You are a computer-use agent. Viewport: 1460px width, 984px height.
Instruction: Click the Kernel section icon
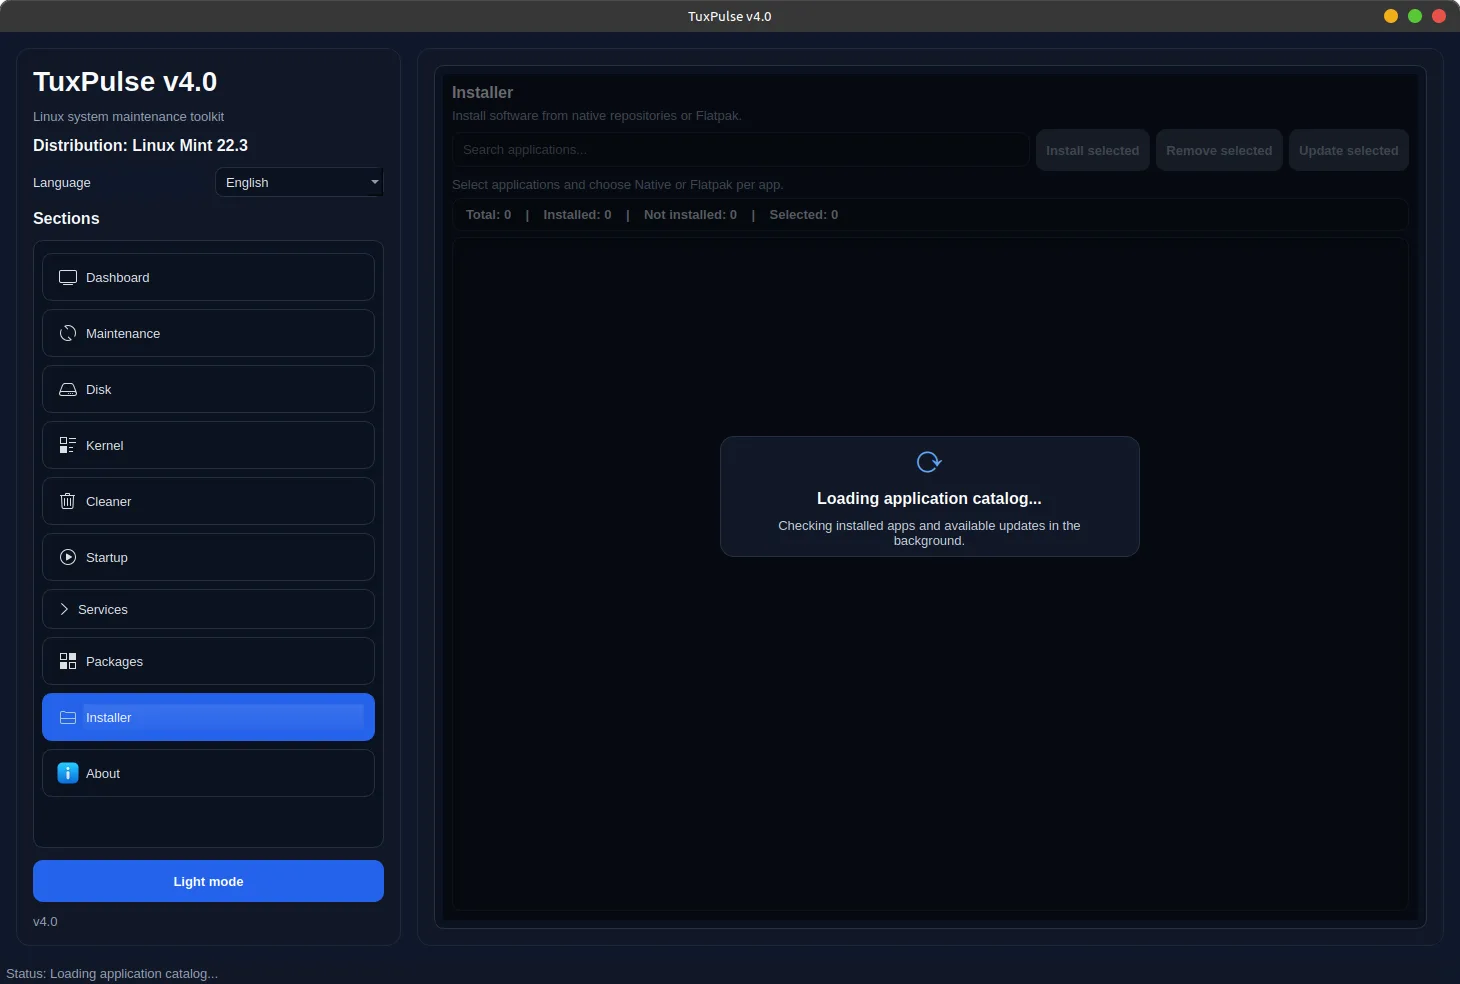tap(68, 446)
